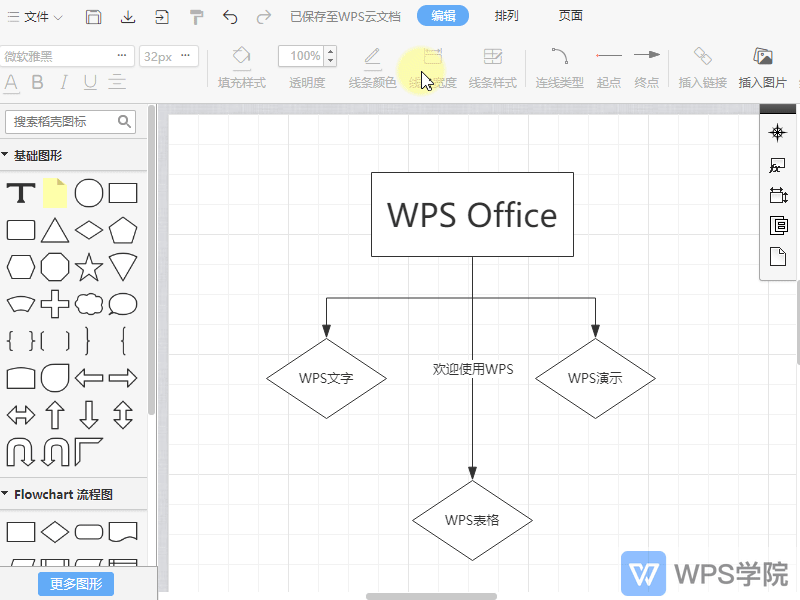Click the 欢迎使用WPS connector label
The image size is (800, 600).
pyautogui.click(x=473, y=369)
